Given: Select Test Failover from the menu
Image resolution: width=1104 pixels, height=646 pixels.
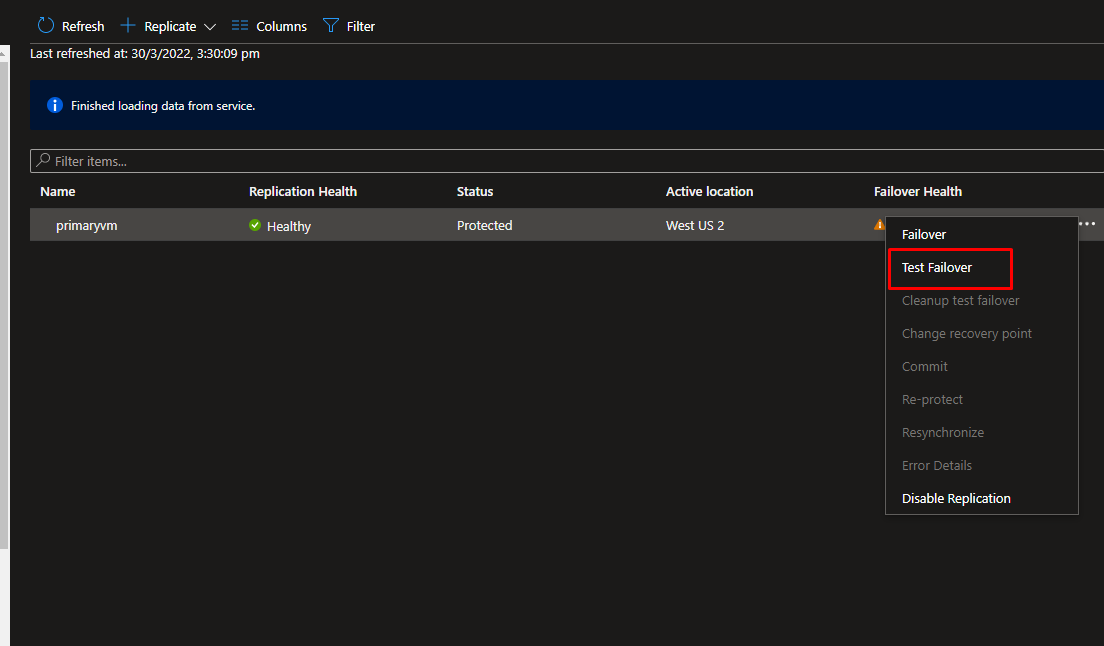Looking at the screenshot, I should (936, 267).
